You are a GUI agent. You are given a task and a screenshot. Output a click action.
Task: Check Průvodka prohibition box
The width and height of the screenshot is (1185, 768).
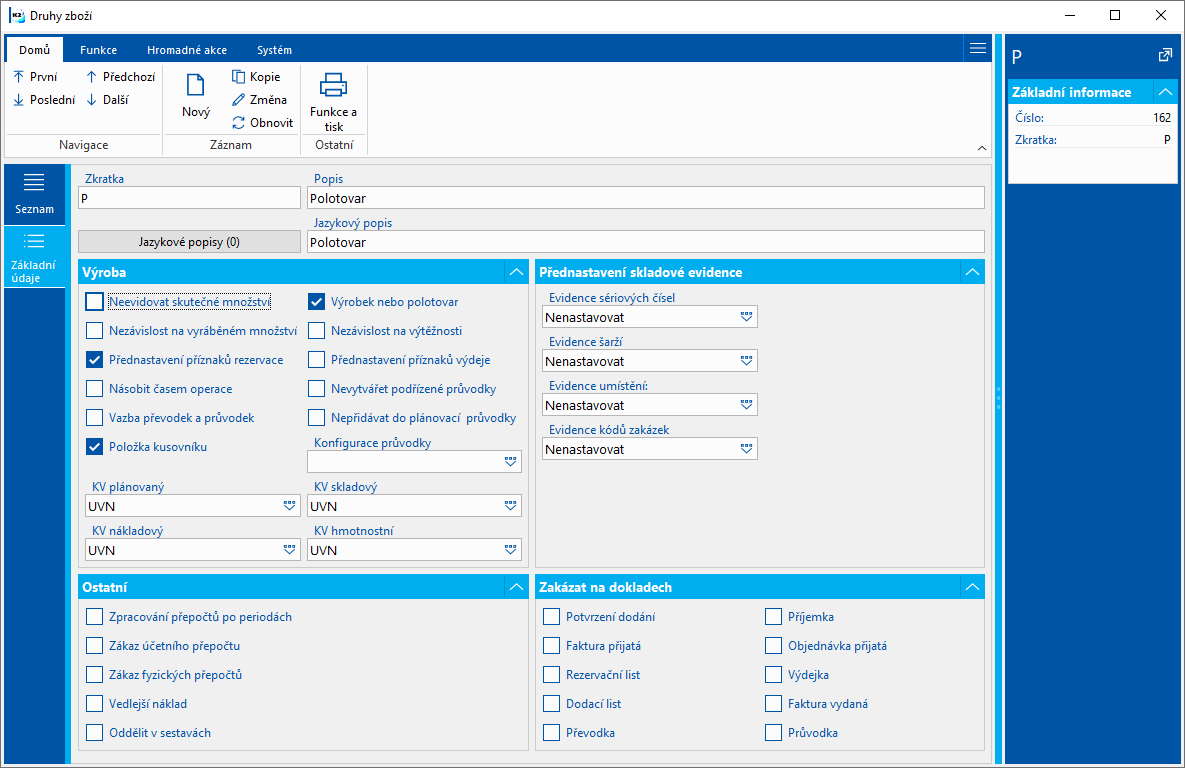[x=773, y=732]
